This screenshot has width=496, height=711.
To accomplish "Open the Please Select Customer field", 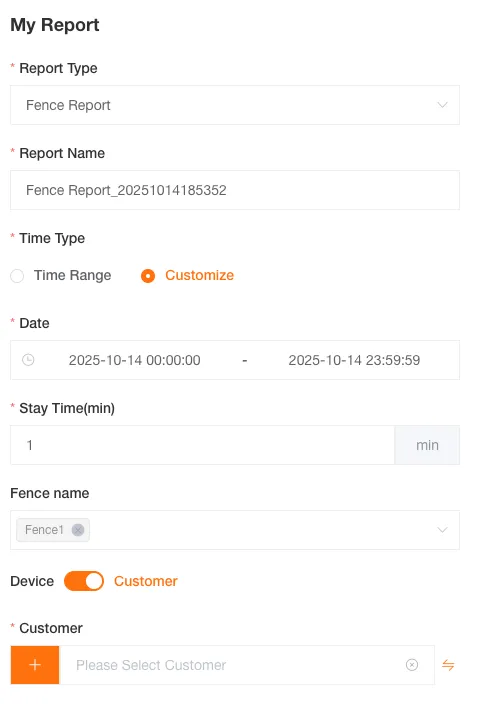I will pyautogui.click(x=247, y=665).
